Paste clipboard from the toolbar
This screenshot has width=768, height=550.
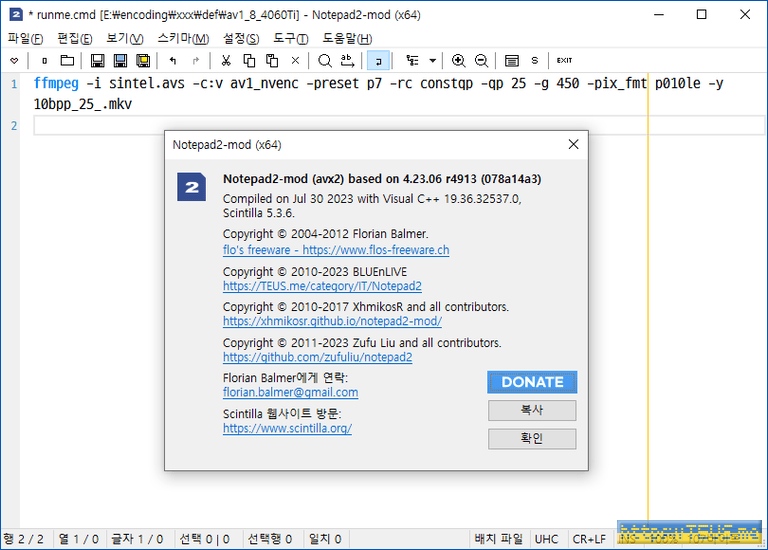point(272,61)
